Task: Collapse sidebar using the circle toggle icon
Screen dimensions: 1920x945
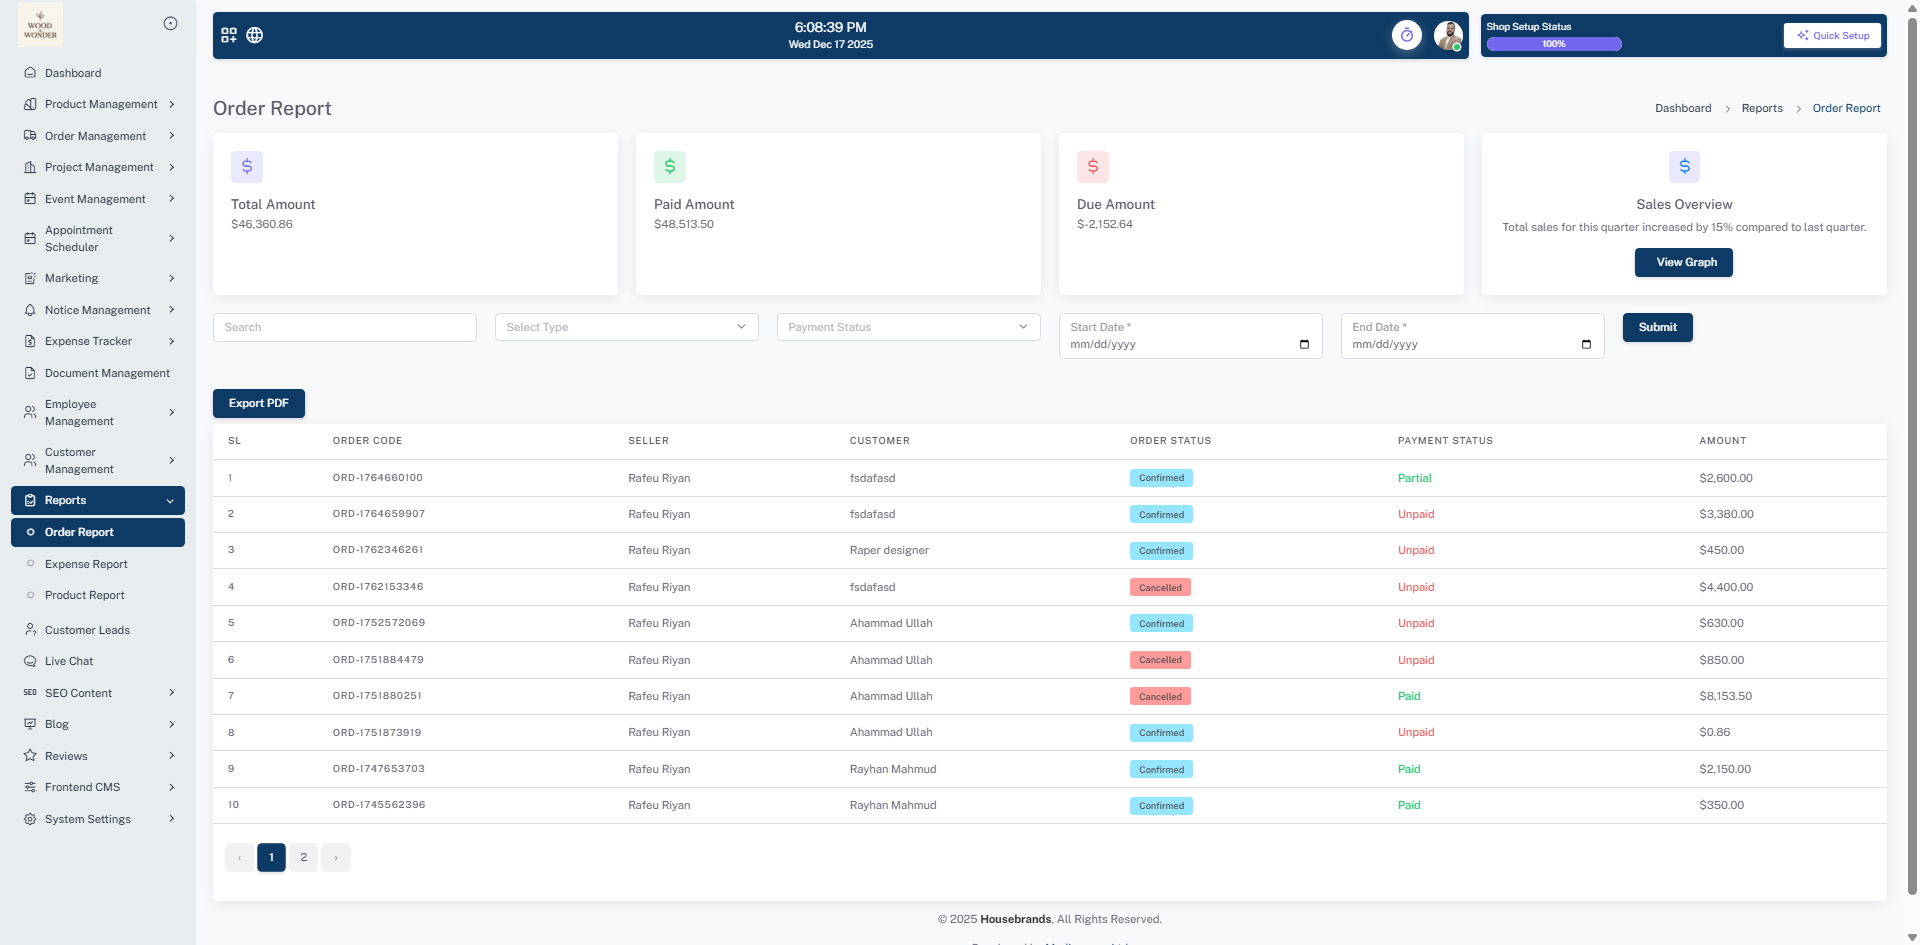Action: pyautogui.click(x=170, y=23)
